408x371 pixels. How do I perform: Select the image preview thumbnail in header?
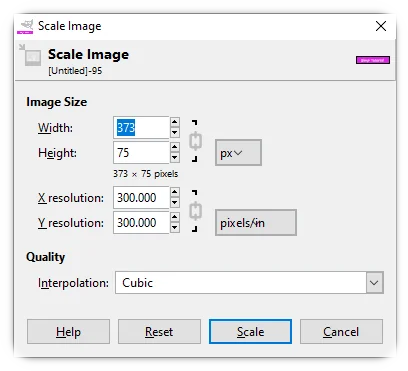pyautogui.click(x=373, y=60)
